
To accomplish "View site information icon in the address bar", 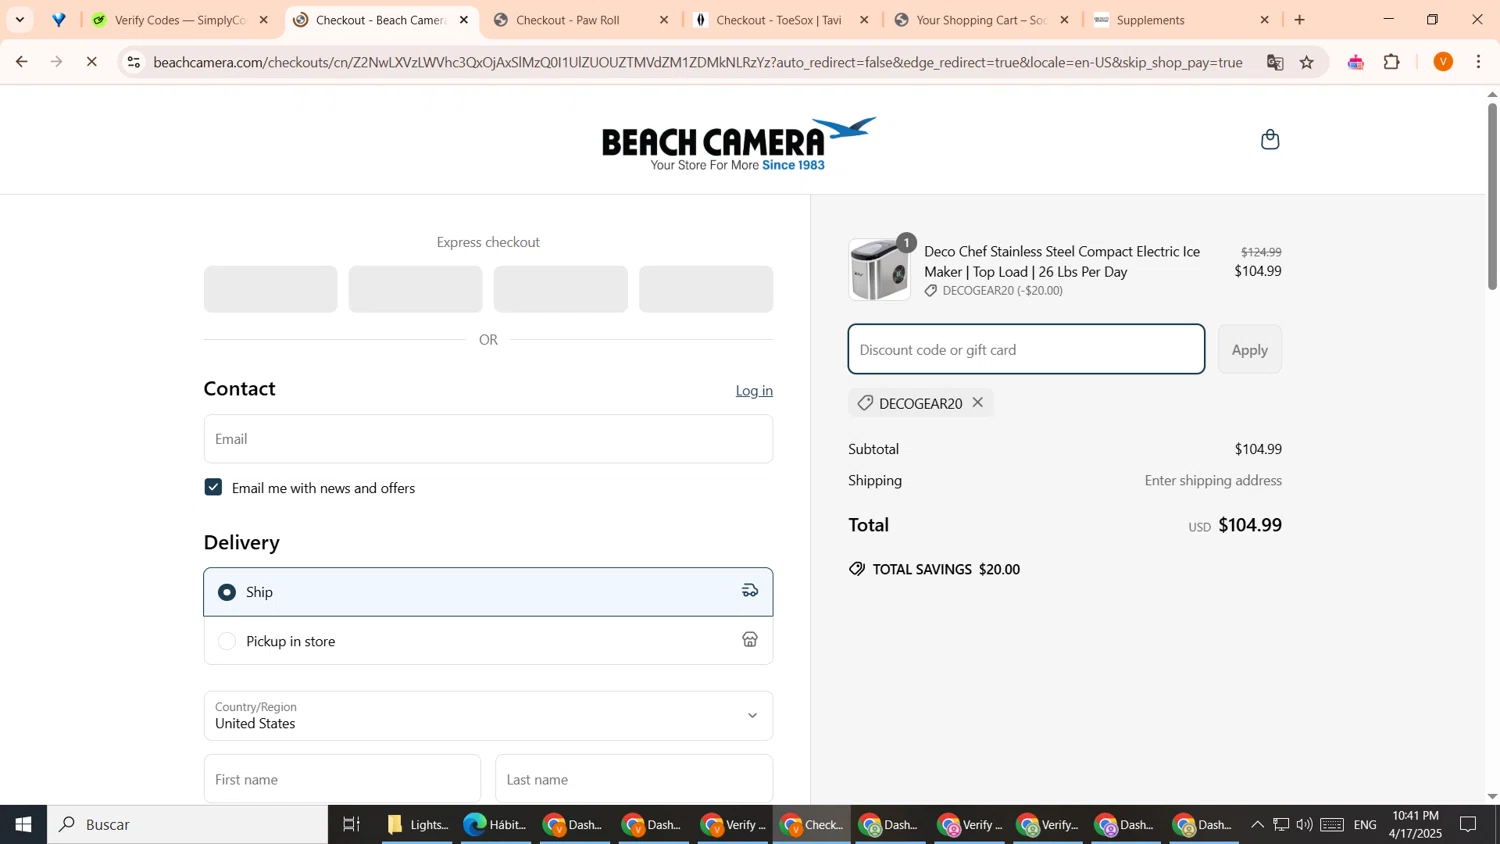I will (133, 62).
